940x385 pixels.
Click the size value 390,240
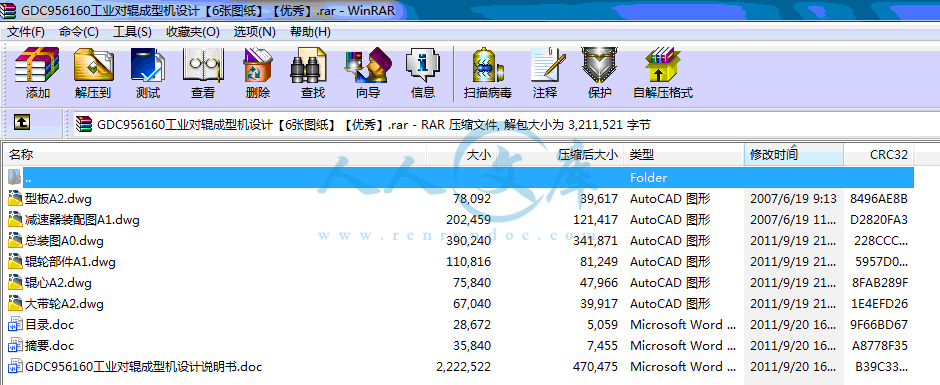tap(468, 240)
